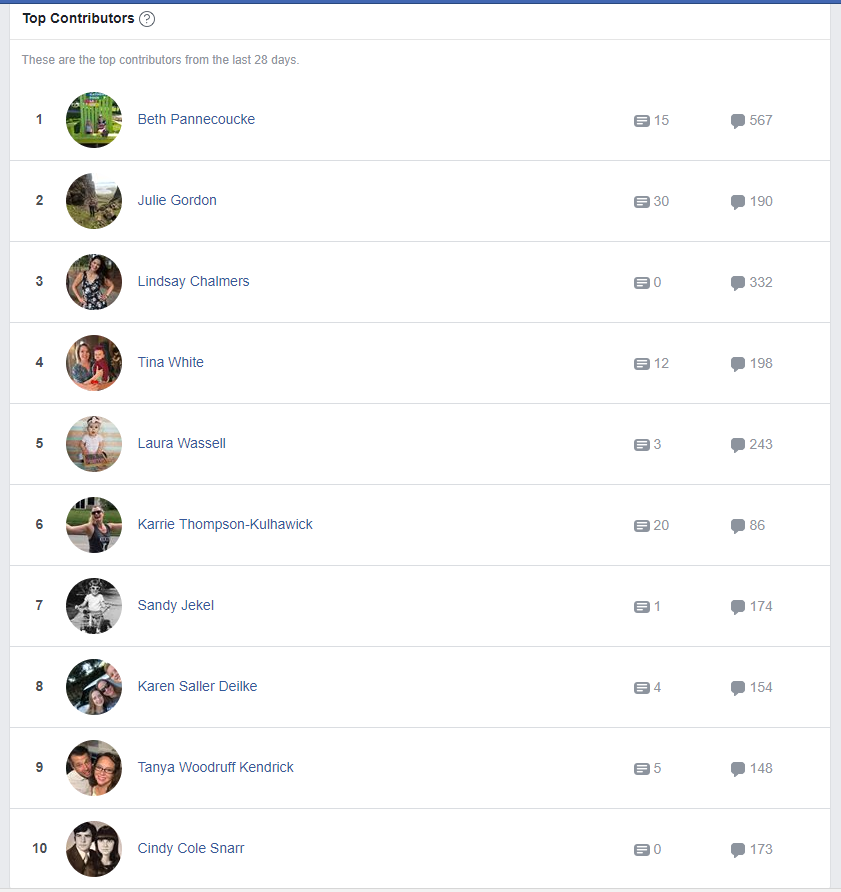This screenshot has width=841, height=892.
Task: Click the posts icon for Tina White
Action: [x=642, y=364]
